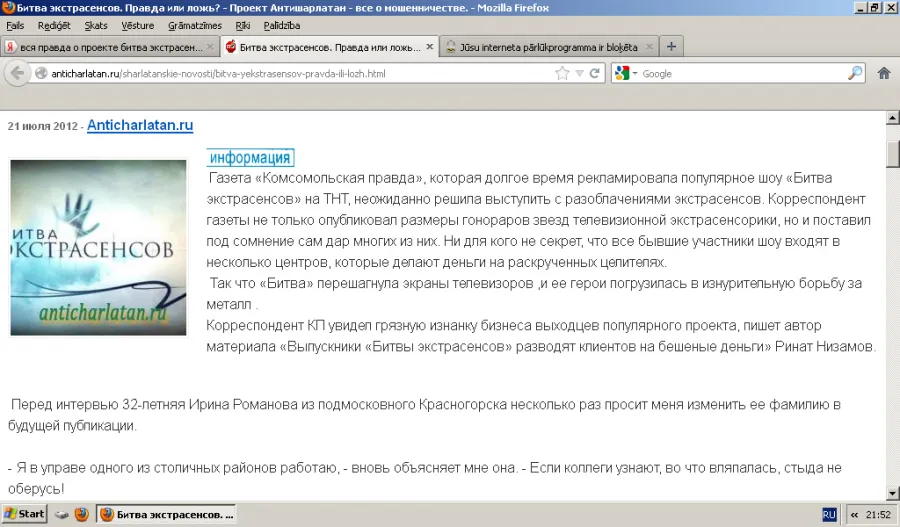
Task: Click the vertical scrollbar thumb
Action: 893,153
